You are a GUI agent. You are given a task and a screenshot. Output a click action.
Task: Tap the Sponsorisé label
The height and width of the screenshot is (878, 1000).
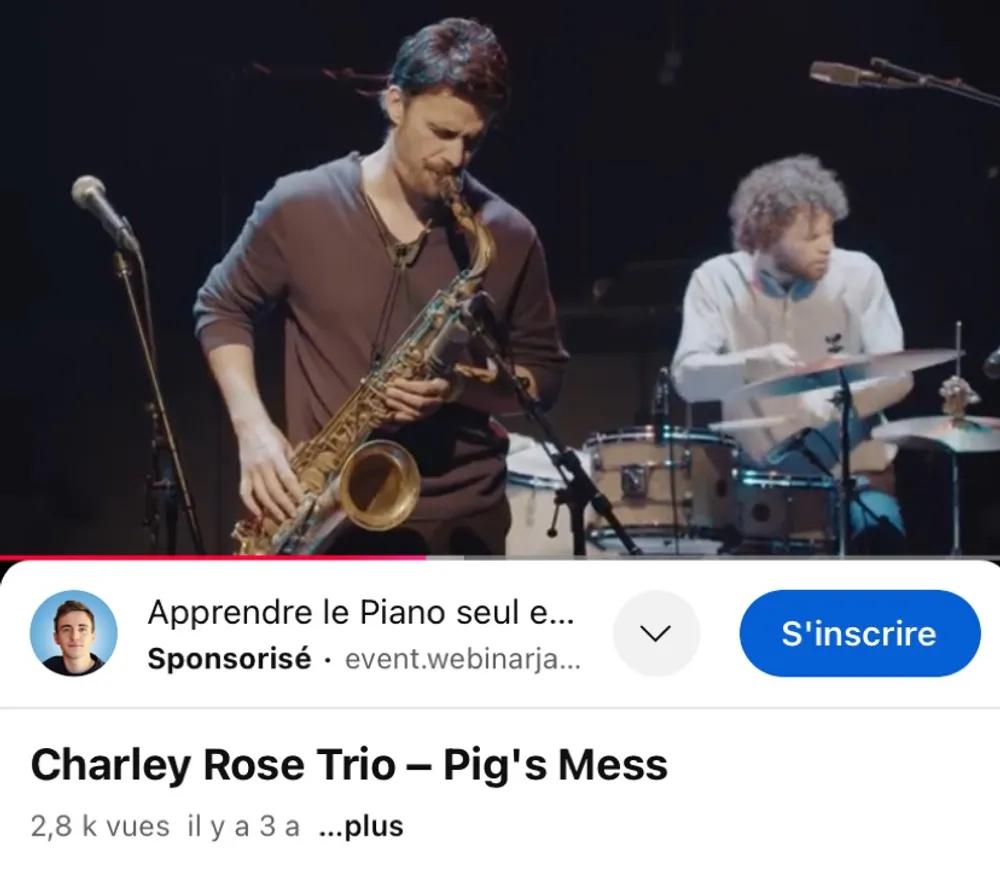(230, 659)
